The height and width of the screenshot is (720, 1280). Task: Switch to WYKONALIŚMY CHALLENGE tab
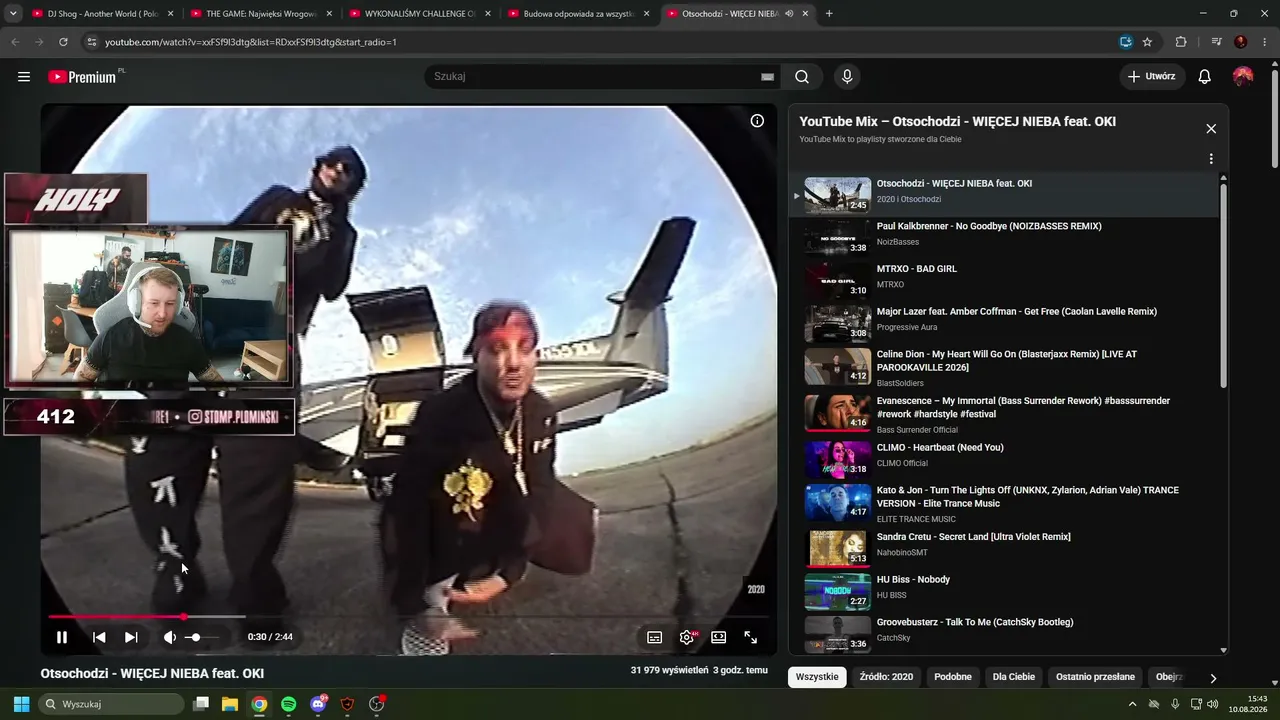tap(420, 14)
